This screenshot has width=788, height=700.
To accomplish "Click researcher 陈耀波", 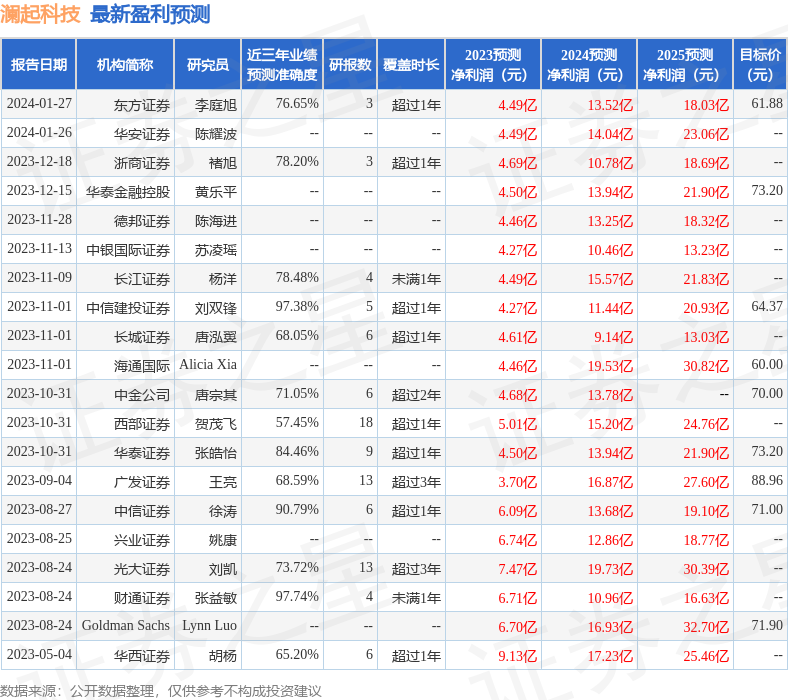I will click(216, 134).
